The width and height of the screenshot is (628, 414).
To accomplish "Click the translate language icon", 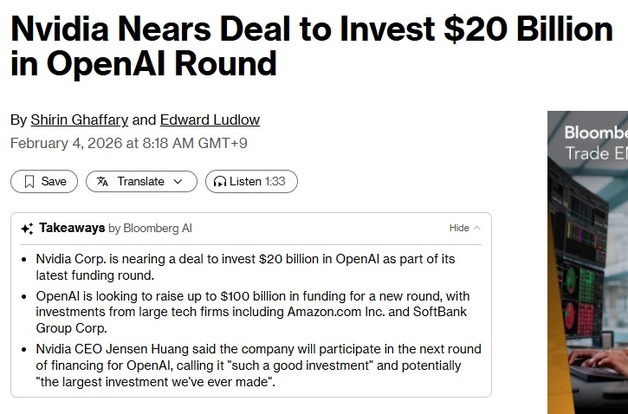I will pyautogui.click(x=103, y=181).
